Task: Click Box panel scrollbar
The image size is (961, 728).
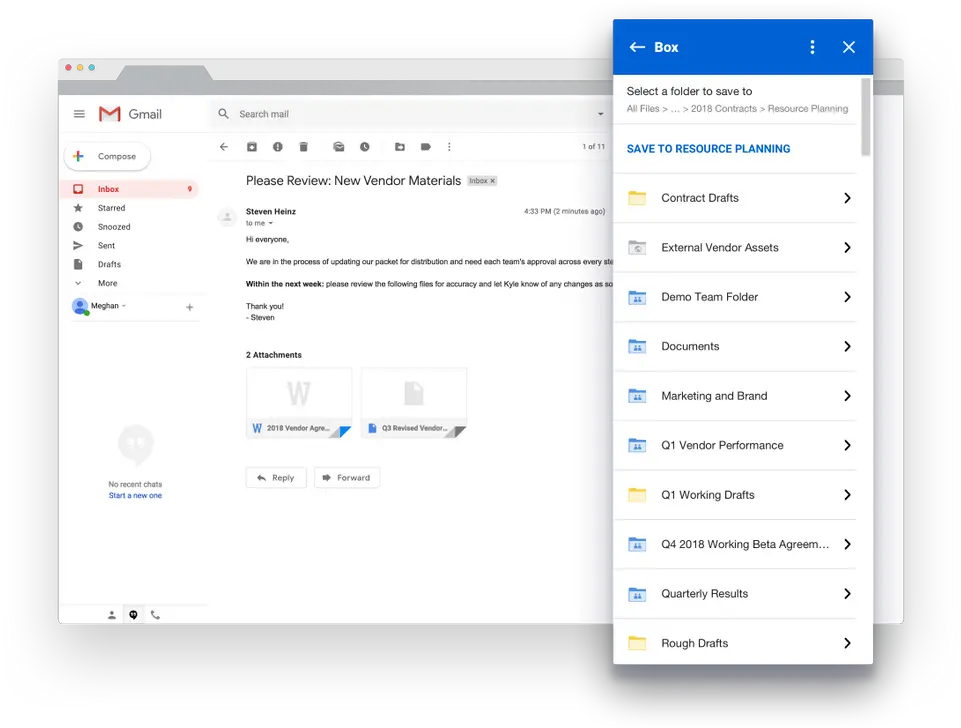Action: pyautogui.click(x=865, y=116)
